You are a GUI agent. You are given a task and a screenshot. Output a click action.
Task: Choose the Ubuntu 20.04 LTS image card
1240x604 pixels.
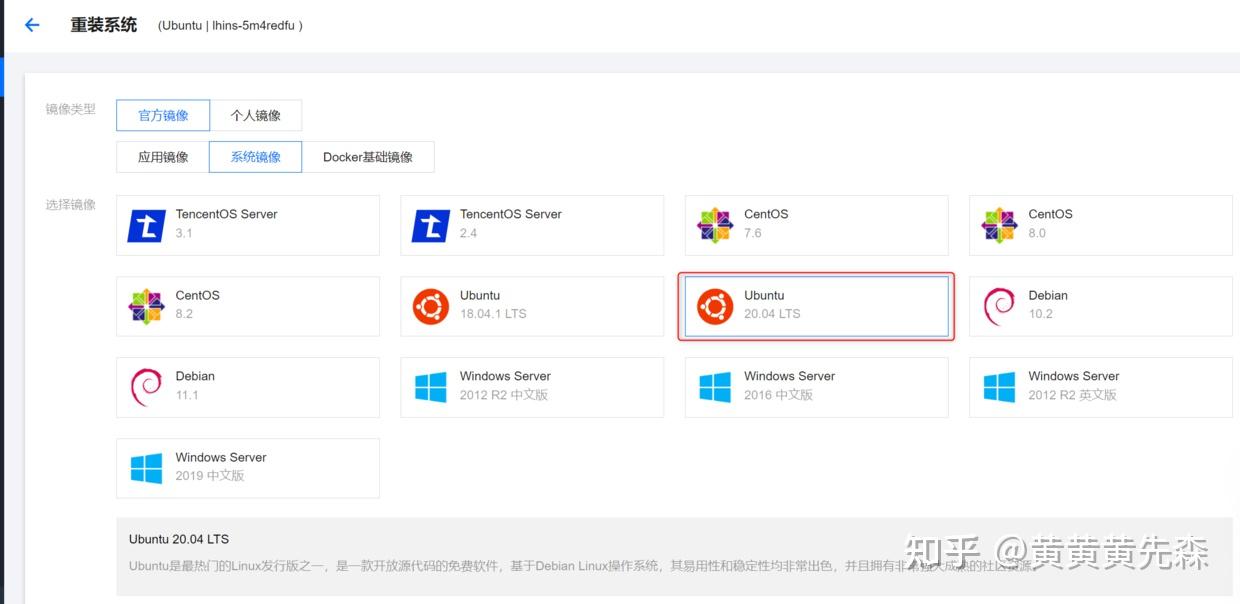click(816, 306)
